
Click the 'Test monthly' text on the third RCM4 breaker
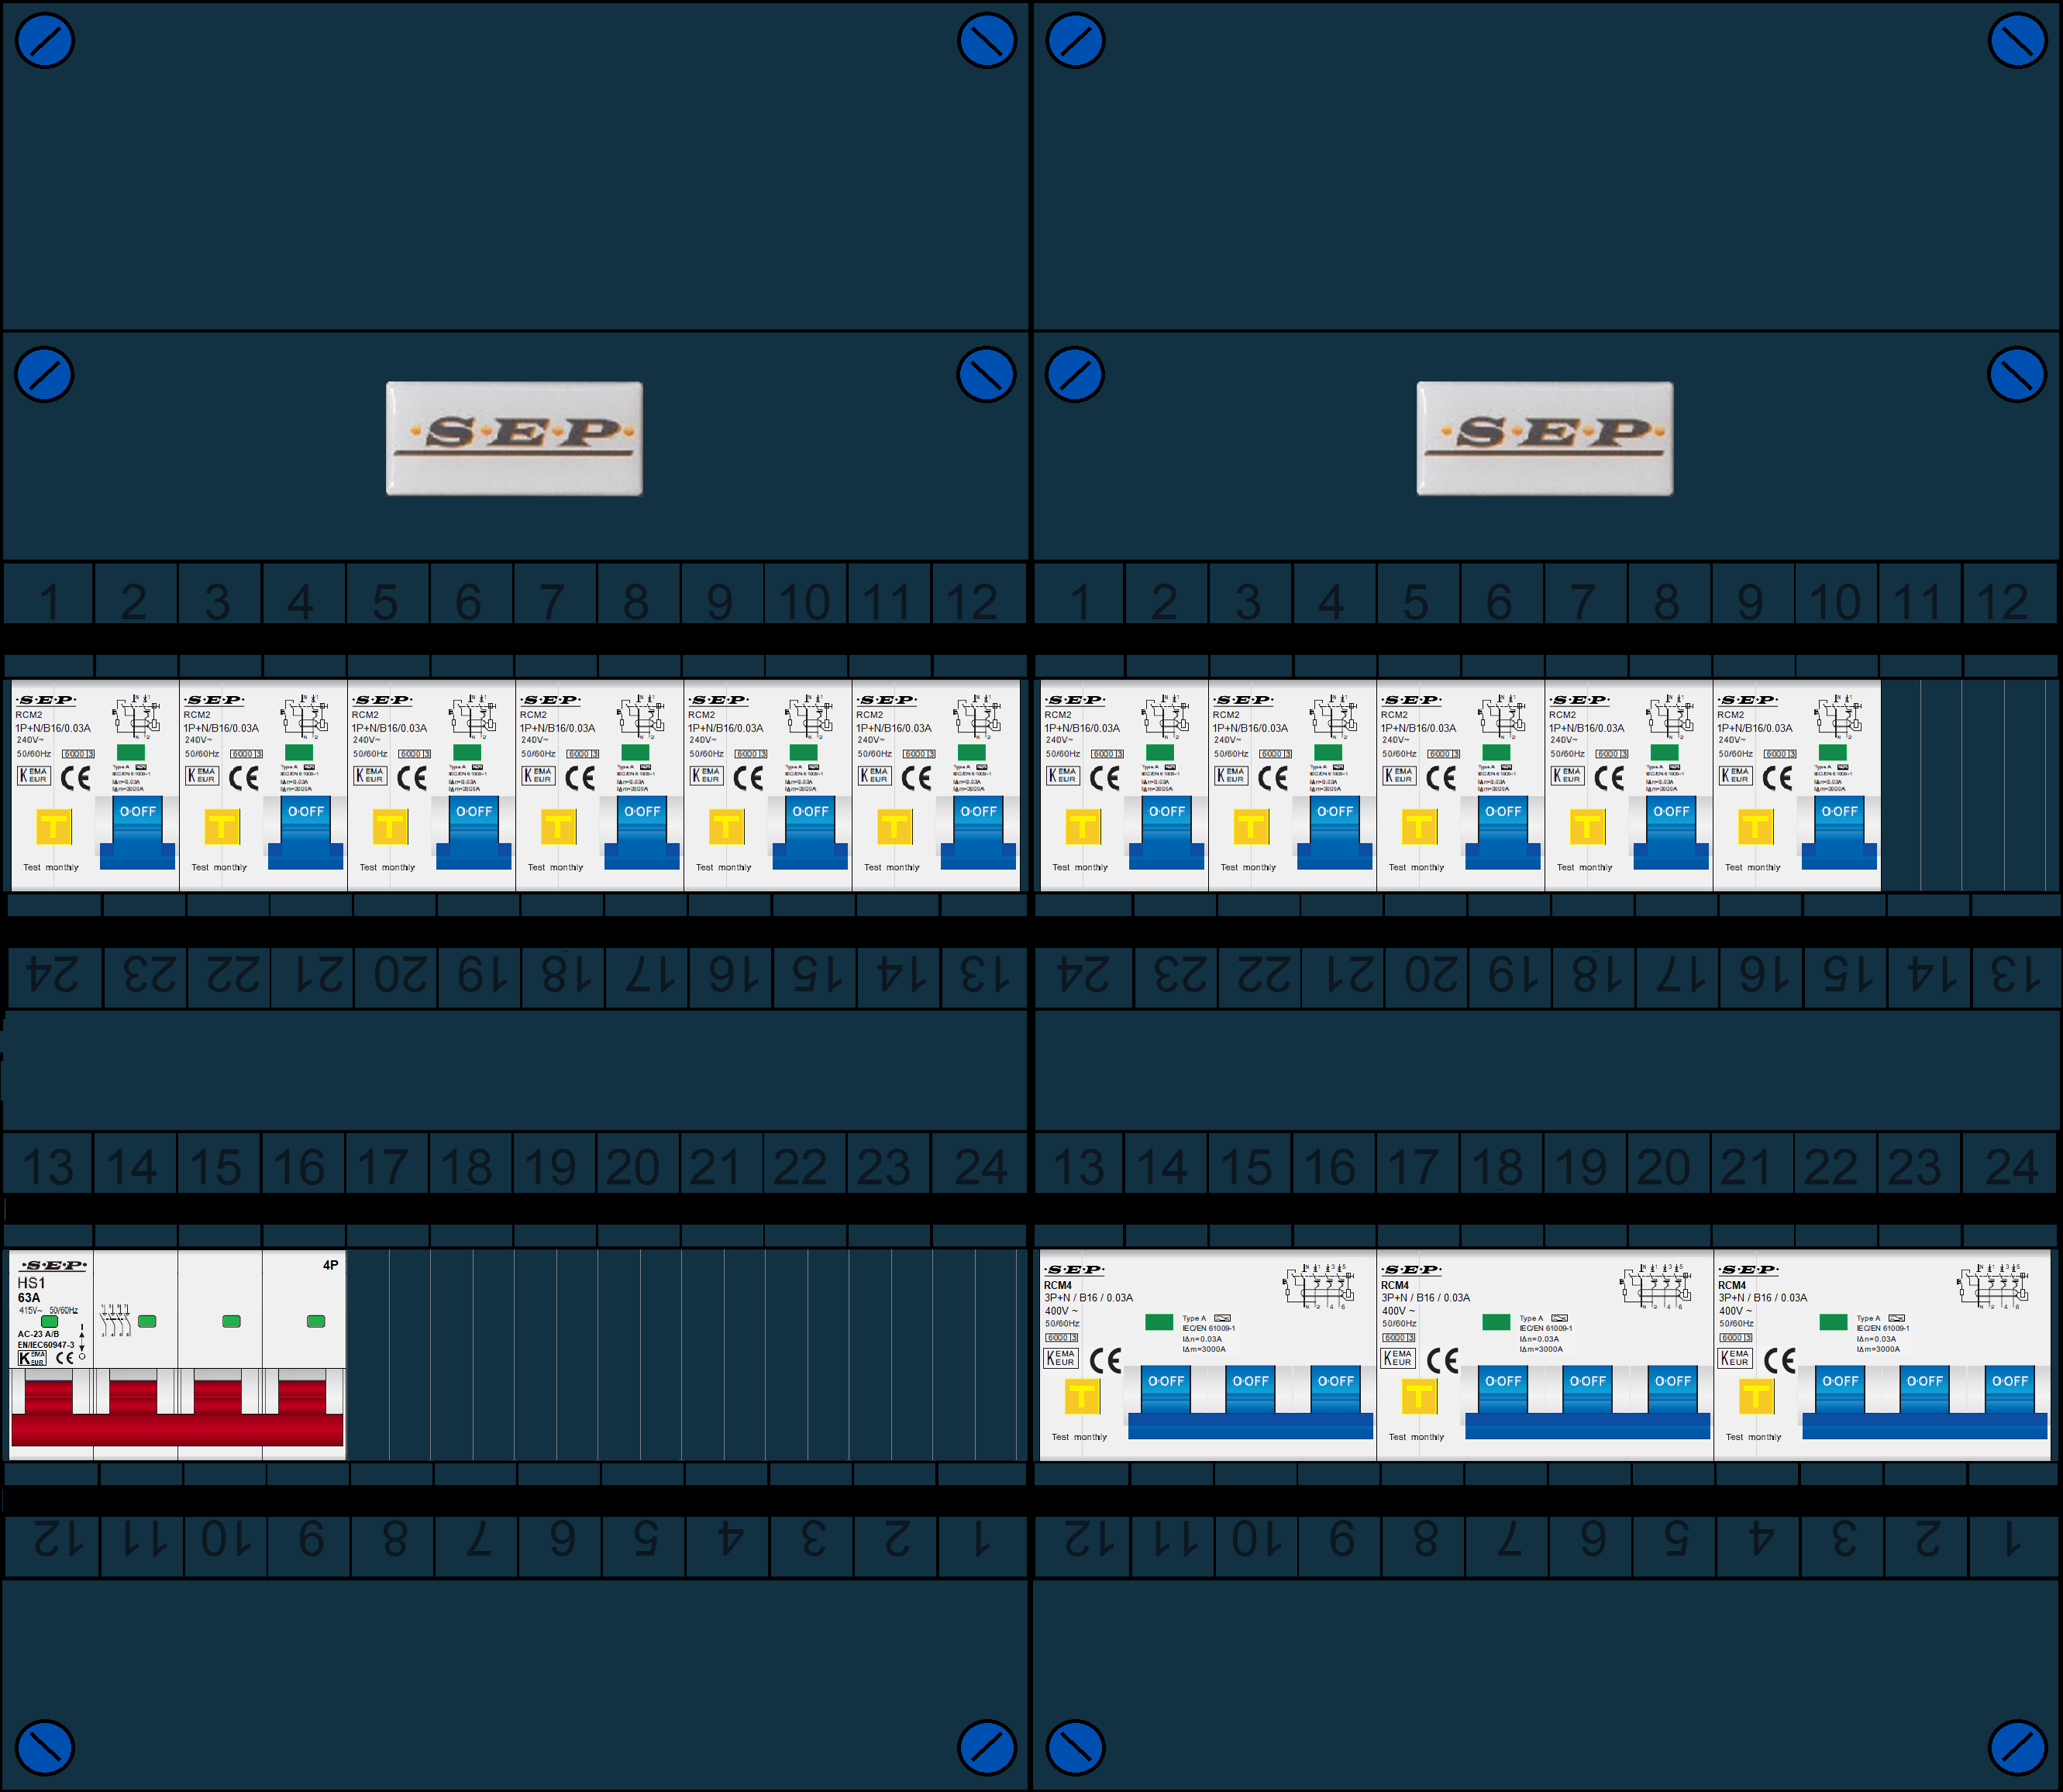(1753, 1437)
